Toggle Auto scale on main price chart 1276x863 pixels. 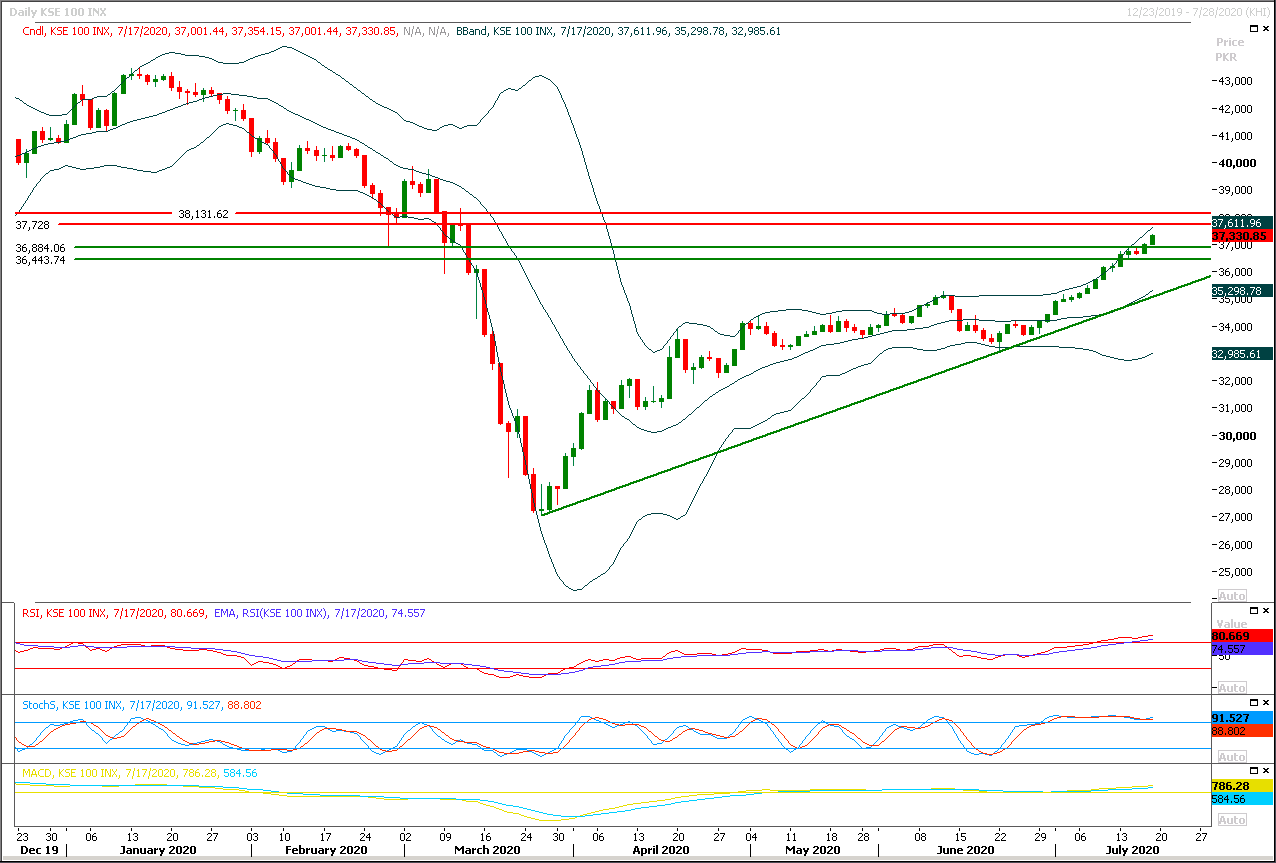point(1232,595)
